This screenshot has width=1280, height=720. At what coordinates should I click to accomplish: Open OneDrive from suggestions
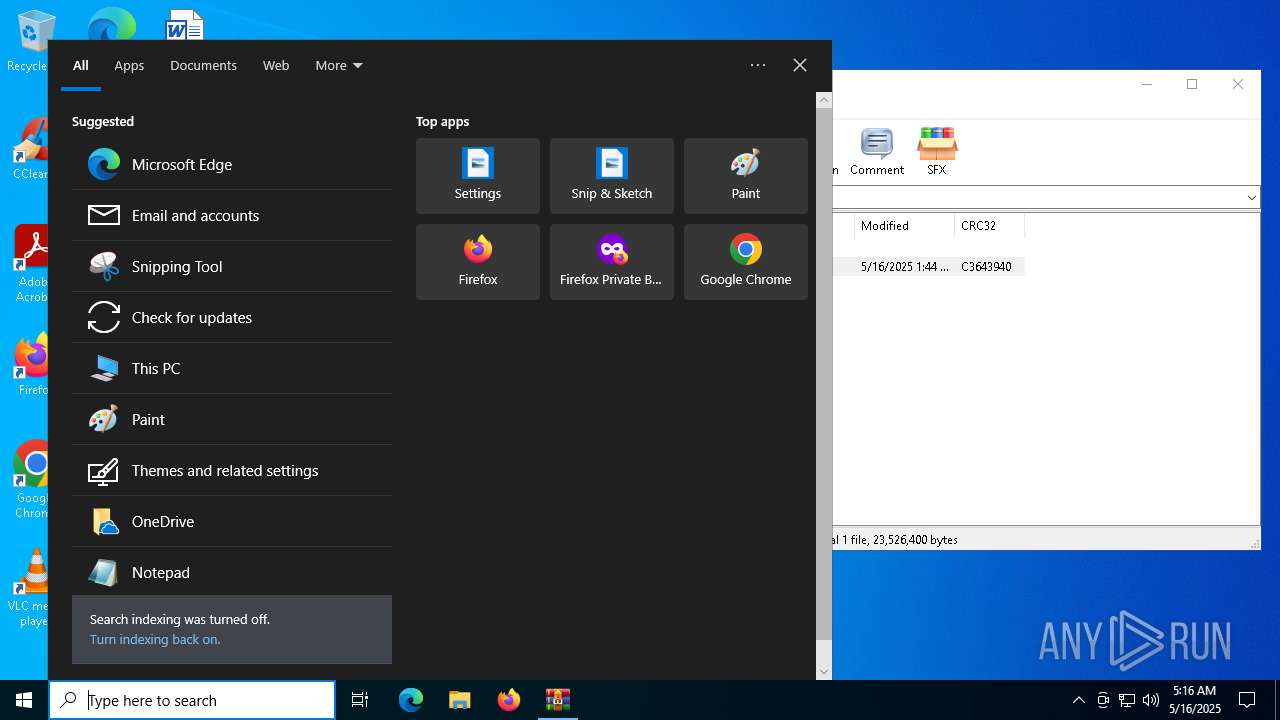232,521
